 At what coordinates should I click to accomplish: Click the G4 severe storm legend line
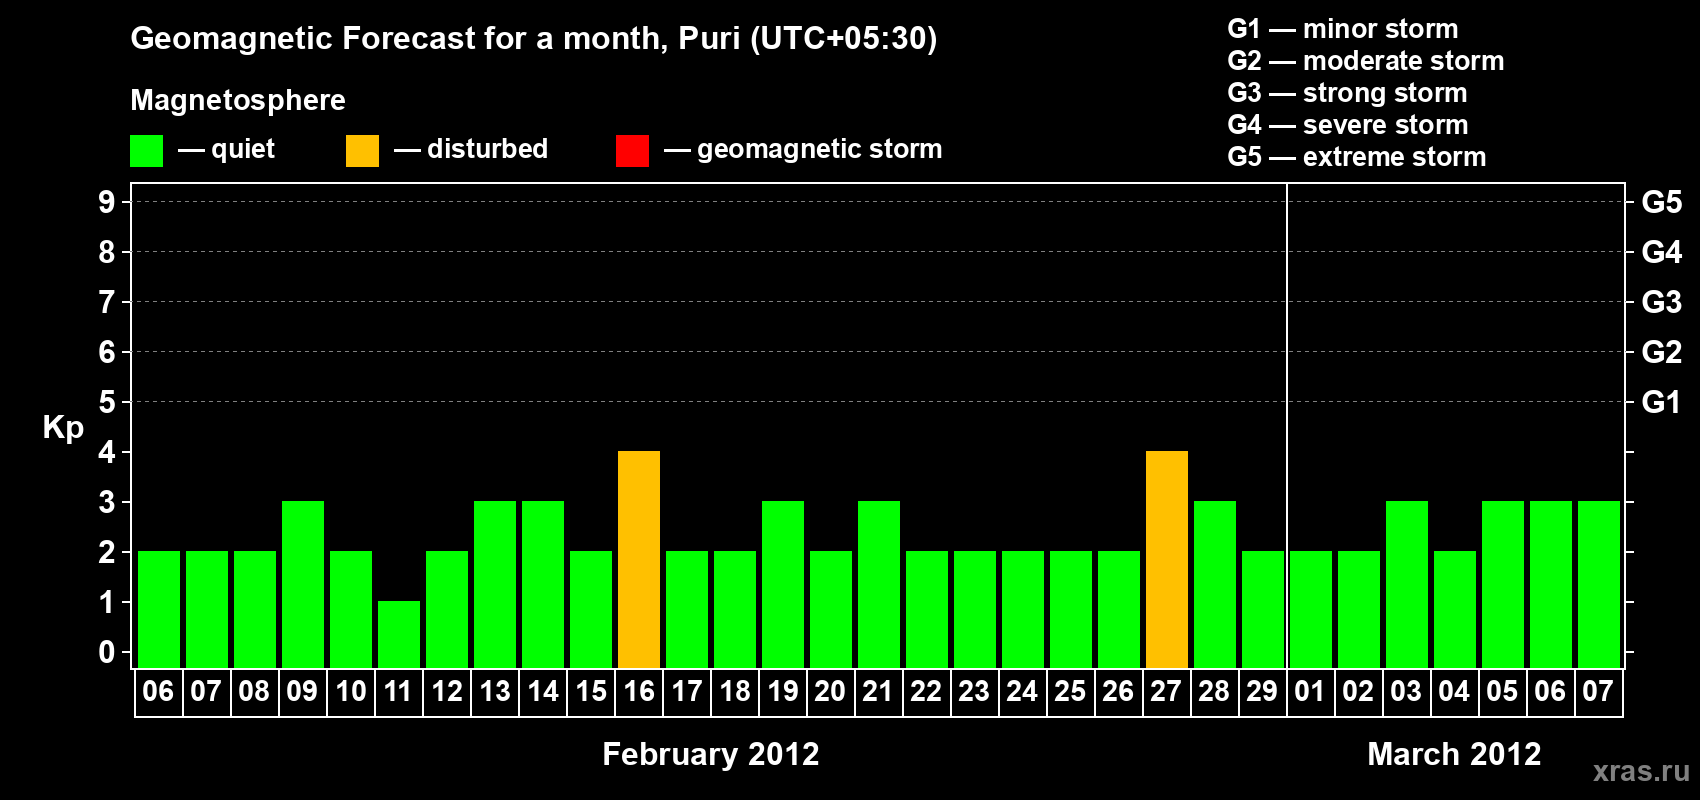tap(1348, 125)
